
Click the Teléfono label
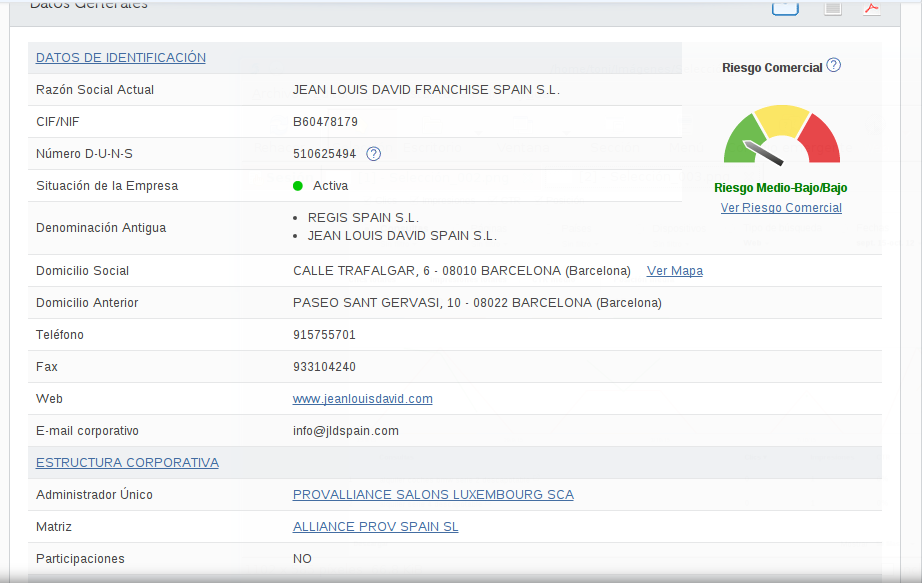click(60, 335)
